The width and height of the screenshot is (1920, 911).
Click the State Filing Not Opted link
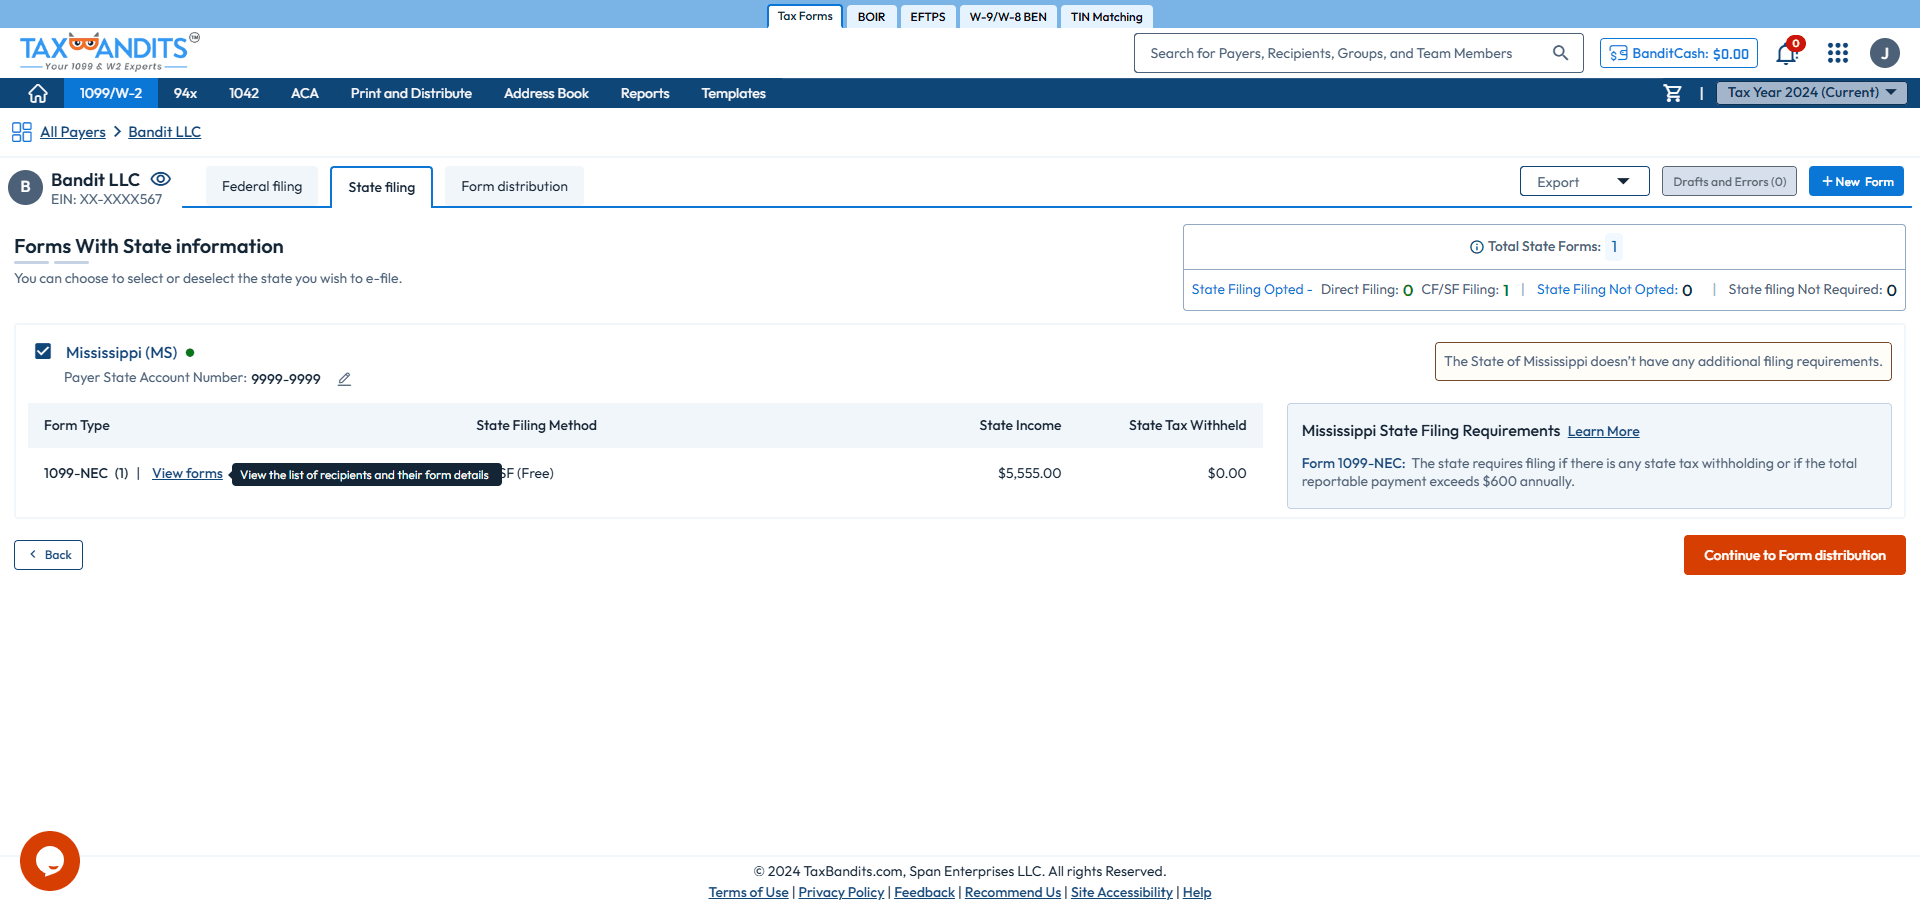(1607, 289)
